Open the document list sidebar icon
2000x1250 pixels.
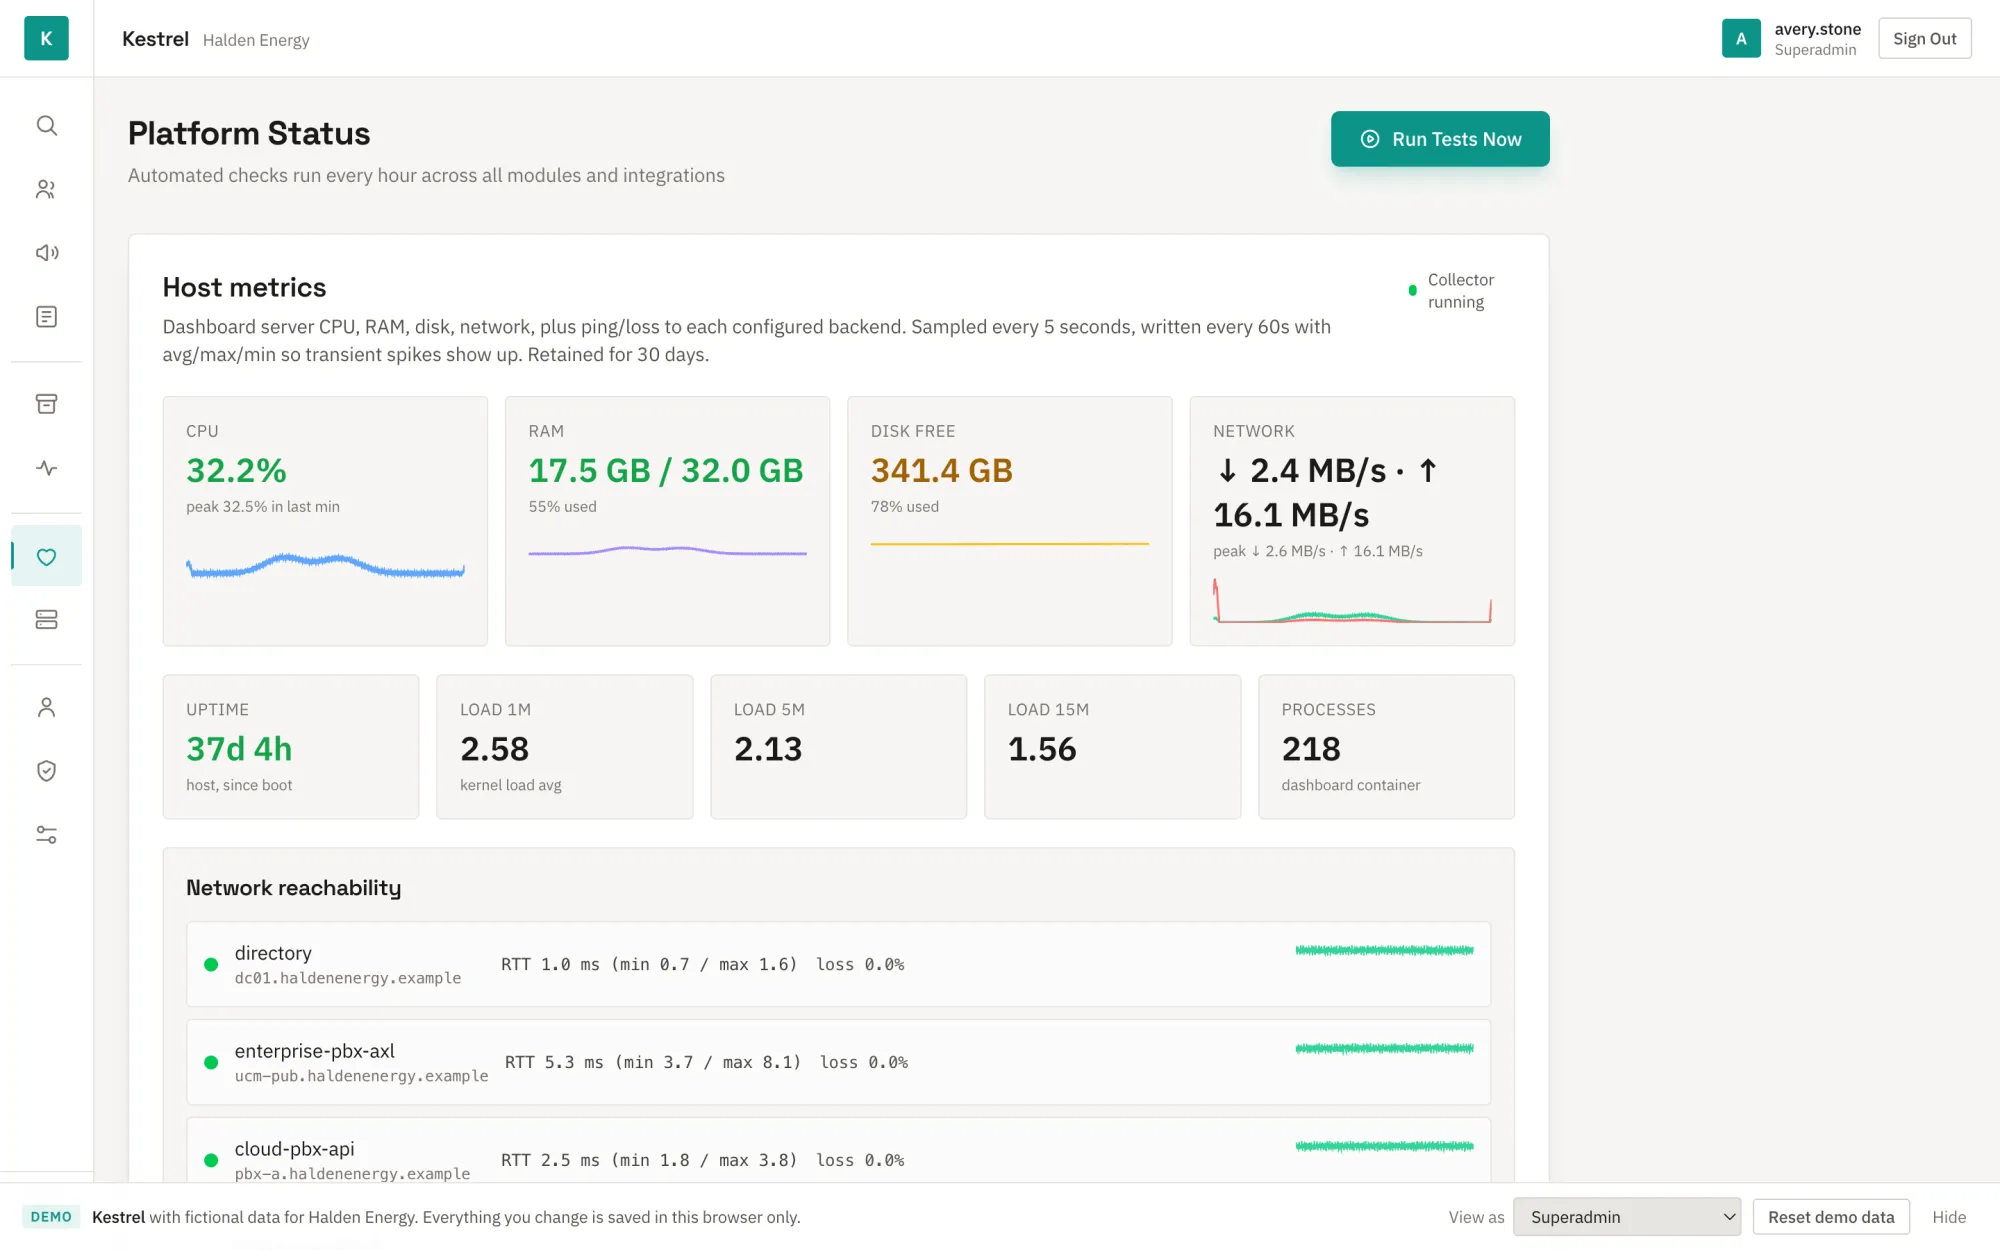pos(46,317)
